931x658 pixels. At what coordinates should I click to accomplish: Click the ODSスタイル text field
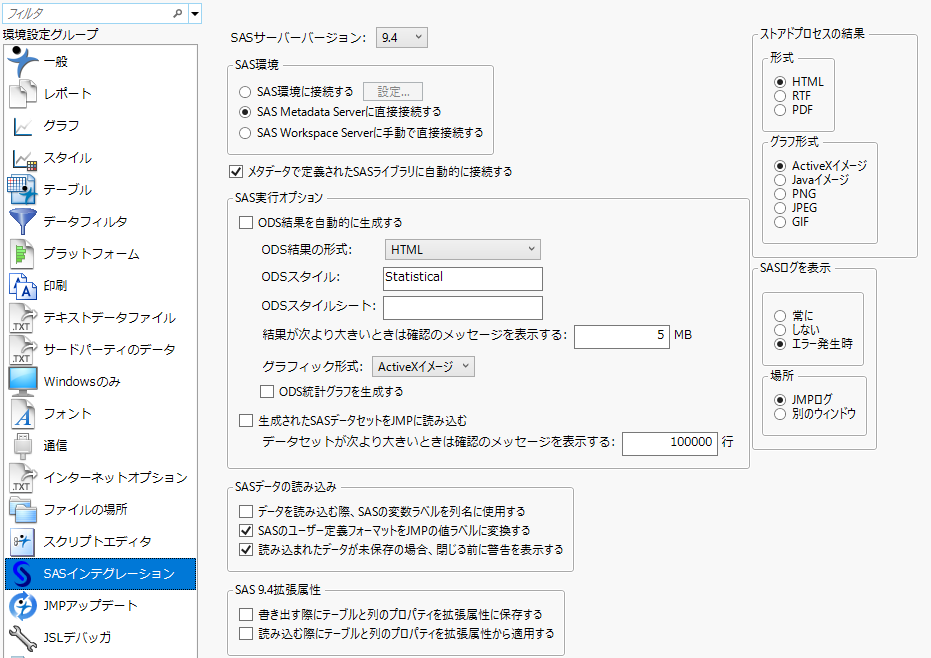[x=462, y=277]
